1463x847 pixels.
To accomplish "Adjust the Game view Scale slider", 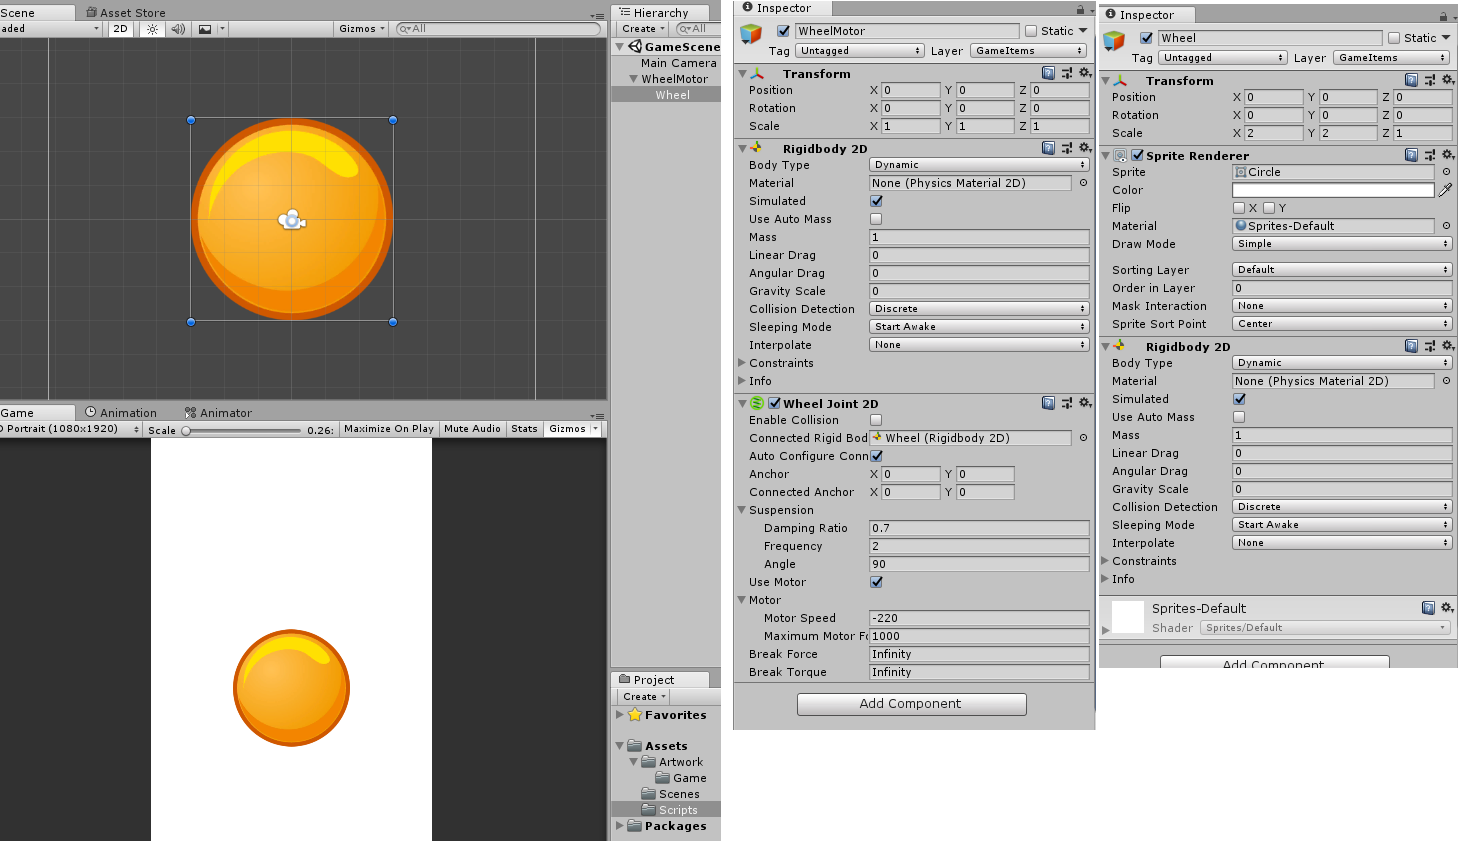I will (243, 431).
